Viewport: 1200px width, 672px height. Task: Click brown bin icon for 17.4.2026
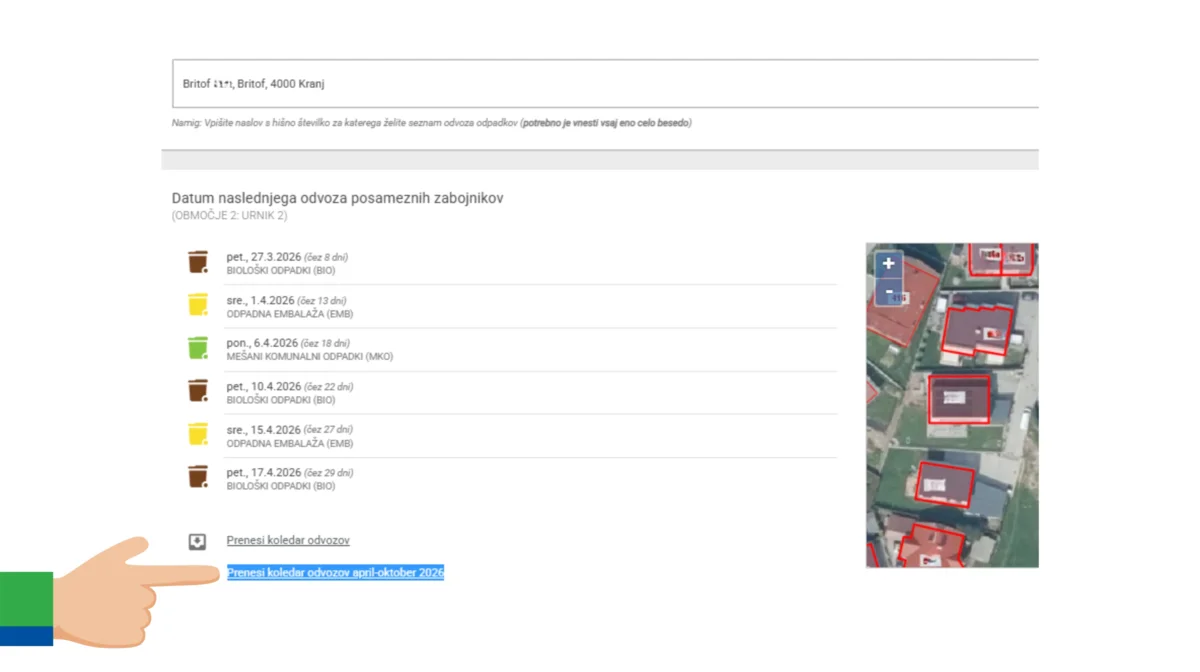(x=198, y=477)
